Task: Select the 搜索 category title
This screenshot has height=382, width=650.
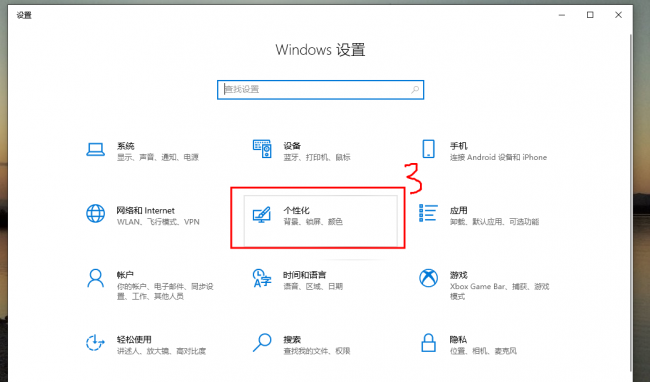Action: tap(292, 340)
